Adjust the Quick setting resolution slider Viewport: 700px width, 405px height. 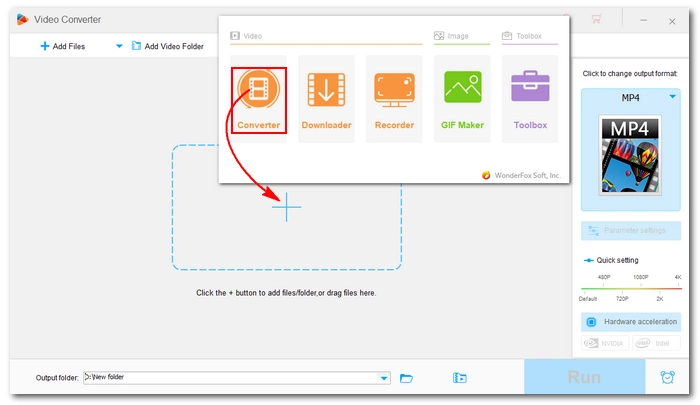(x=631, y=288)
